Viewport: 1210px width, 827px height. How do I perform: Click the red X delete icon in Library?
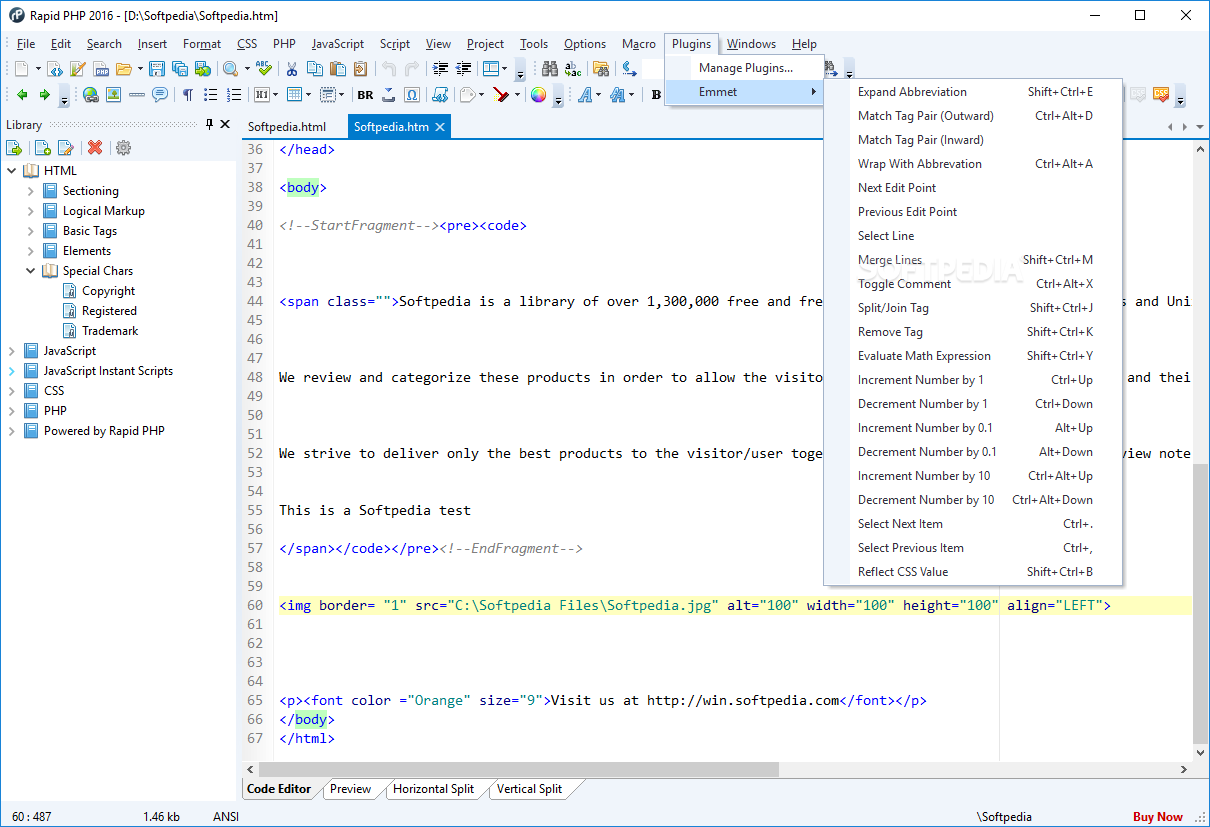pos(95,148)
